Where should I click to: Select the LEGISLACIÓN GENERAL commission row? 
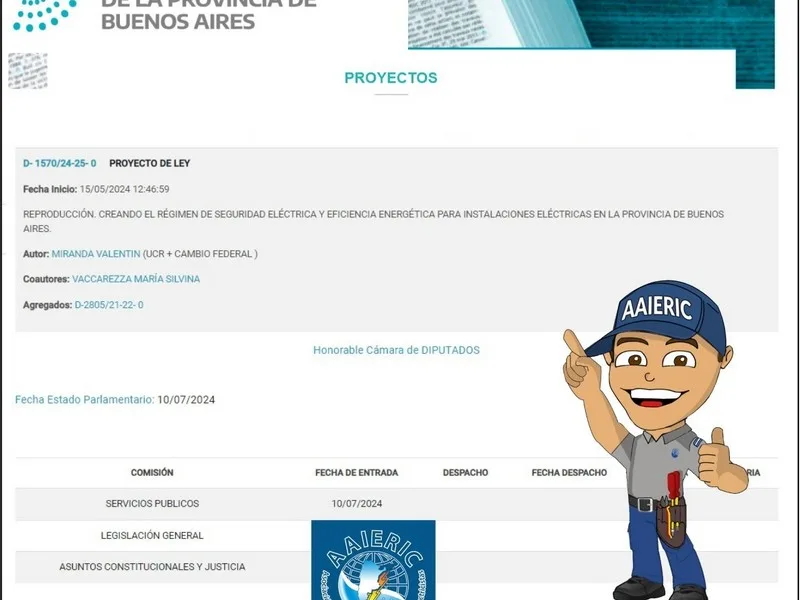click(397, 536)
